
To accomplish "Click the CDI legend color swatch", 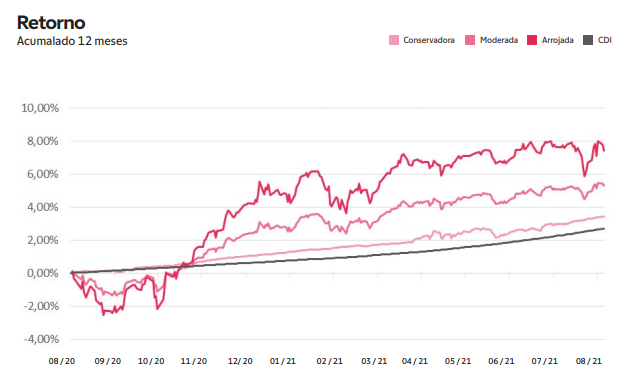I will coord(588,40).
